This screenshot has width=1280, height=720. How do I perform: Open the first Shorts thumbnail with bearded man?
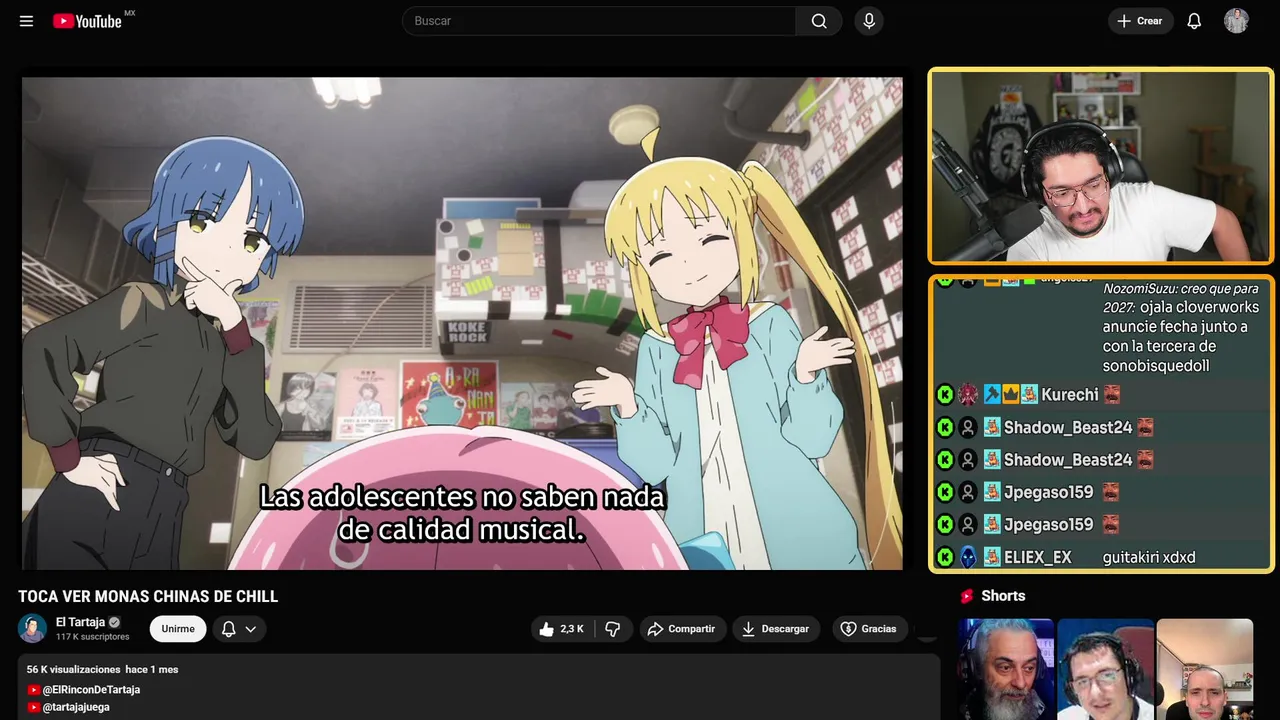(1006, 669)
